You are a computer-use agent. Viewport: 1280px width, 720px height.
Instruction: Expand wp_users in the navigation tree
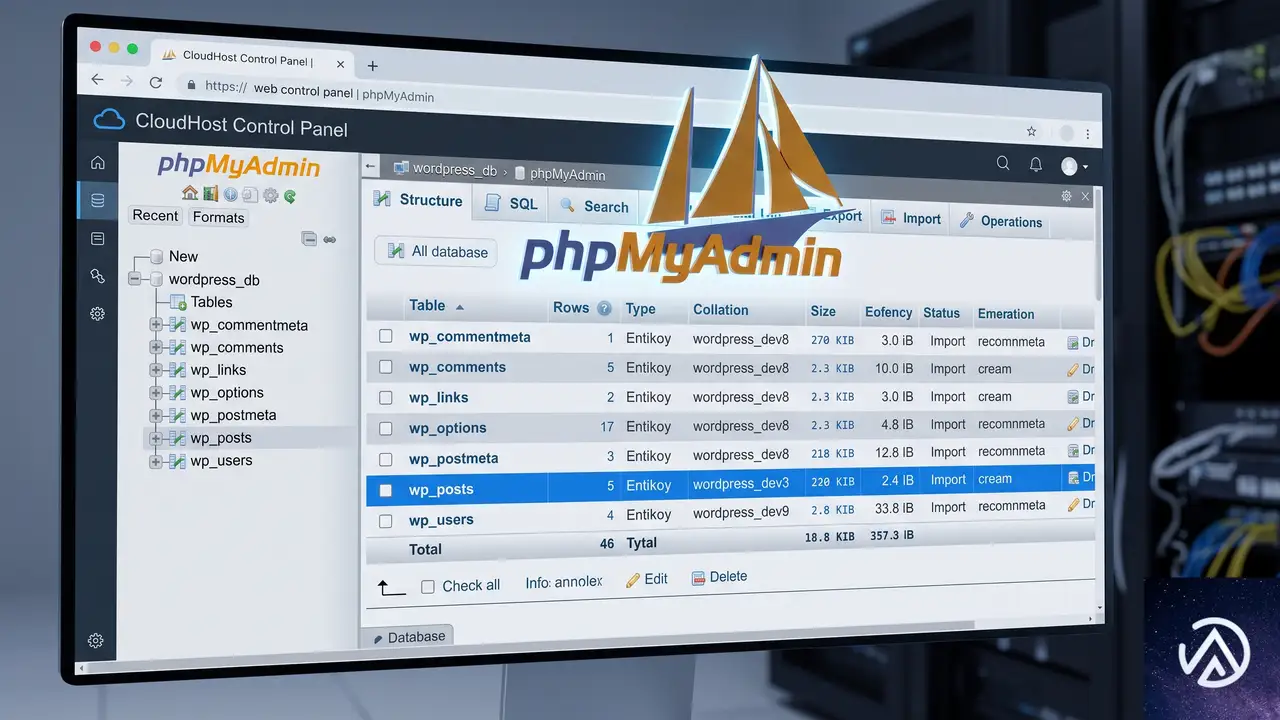156,461
